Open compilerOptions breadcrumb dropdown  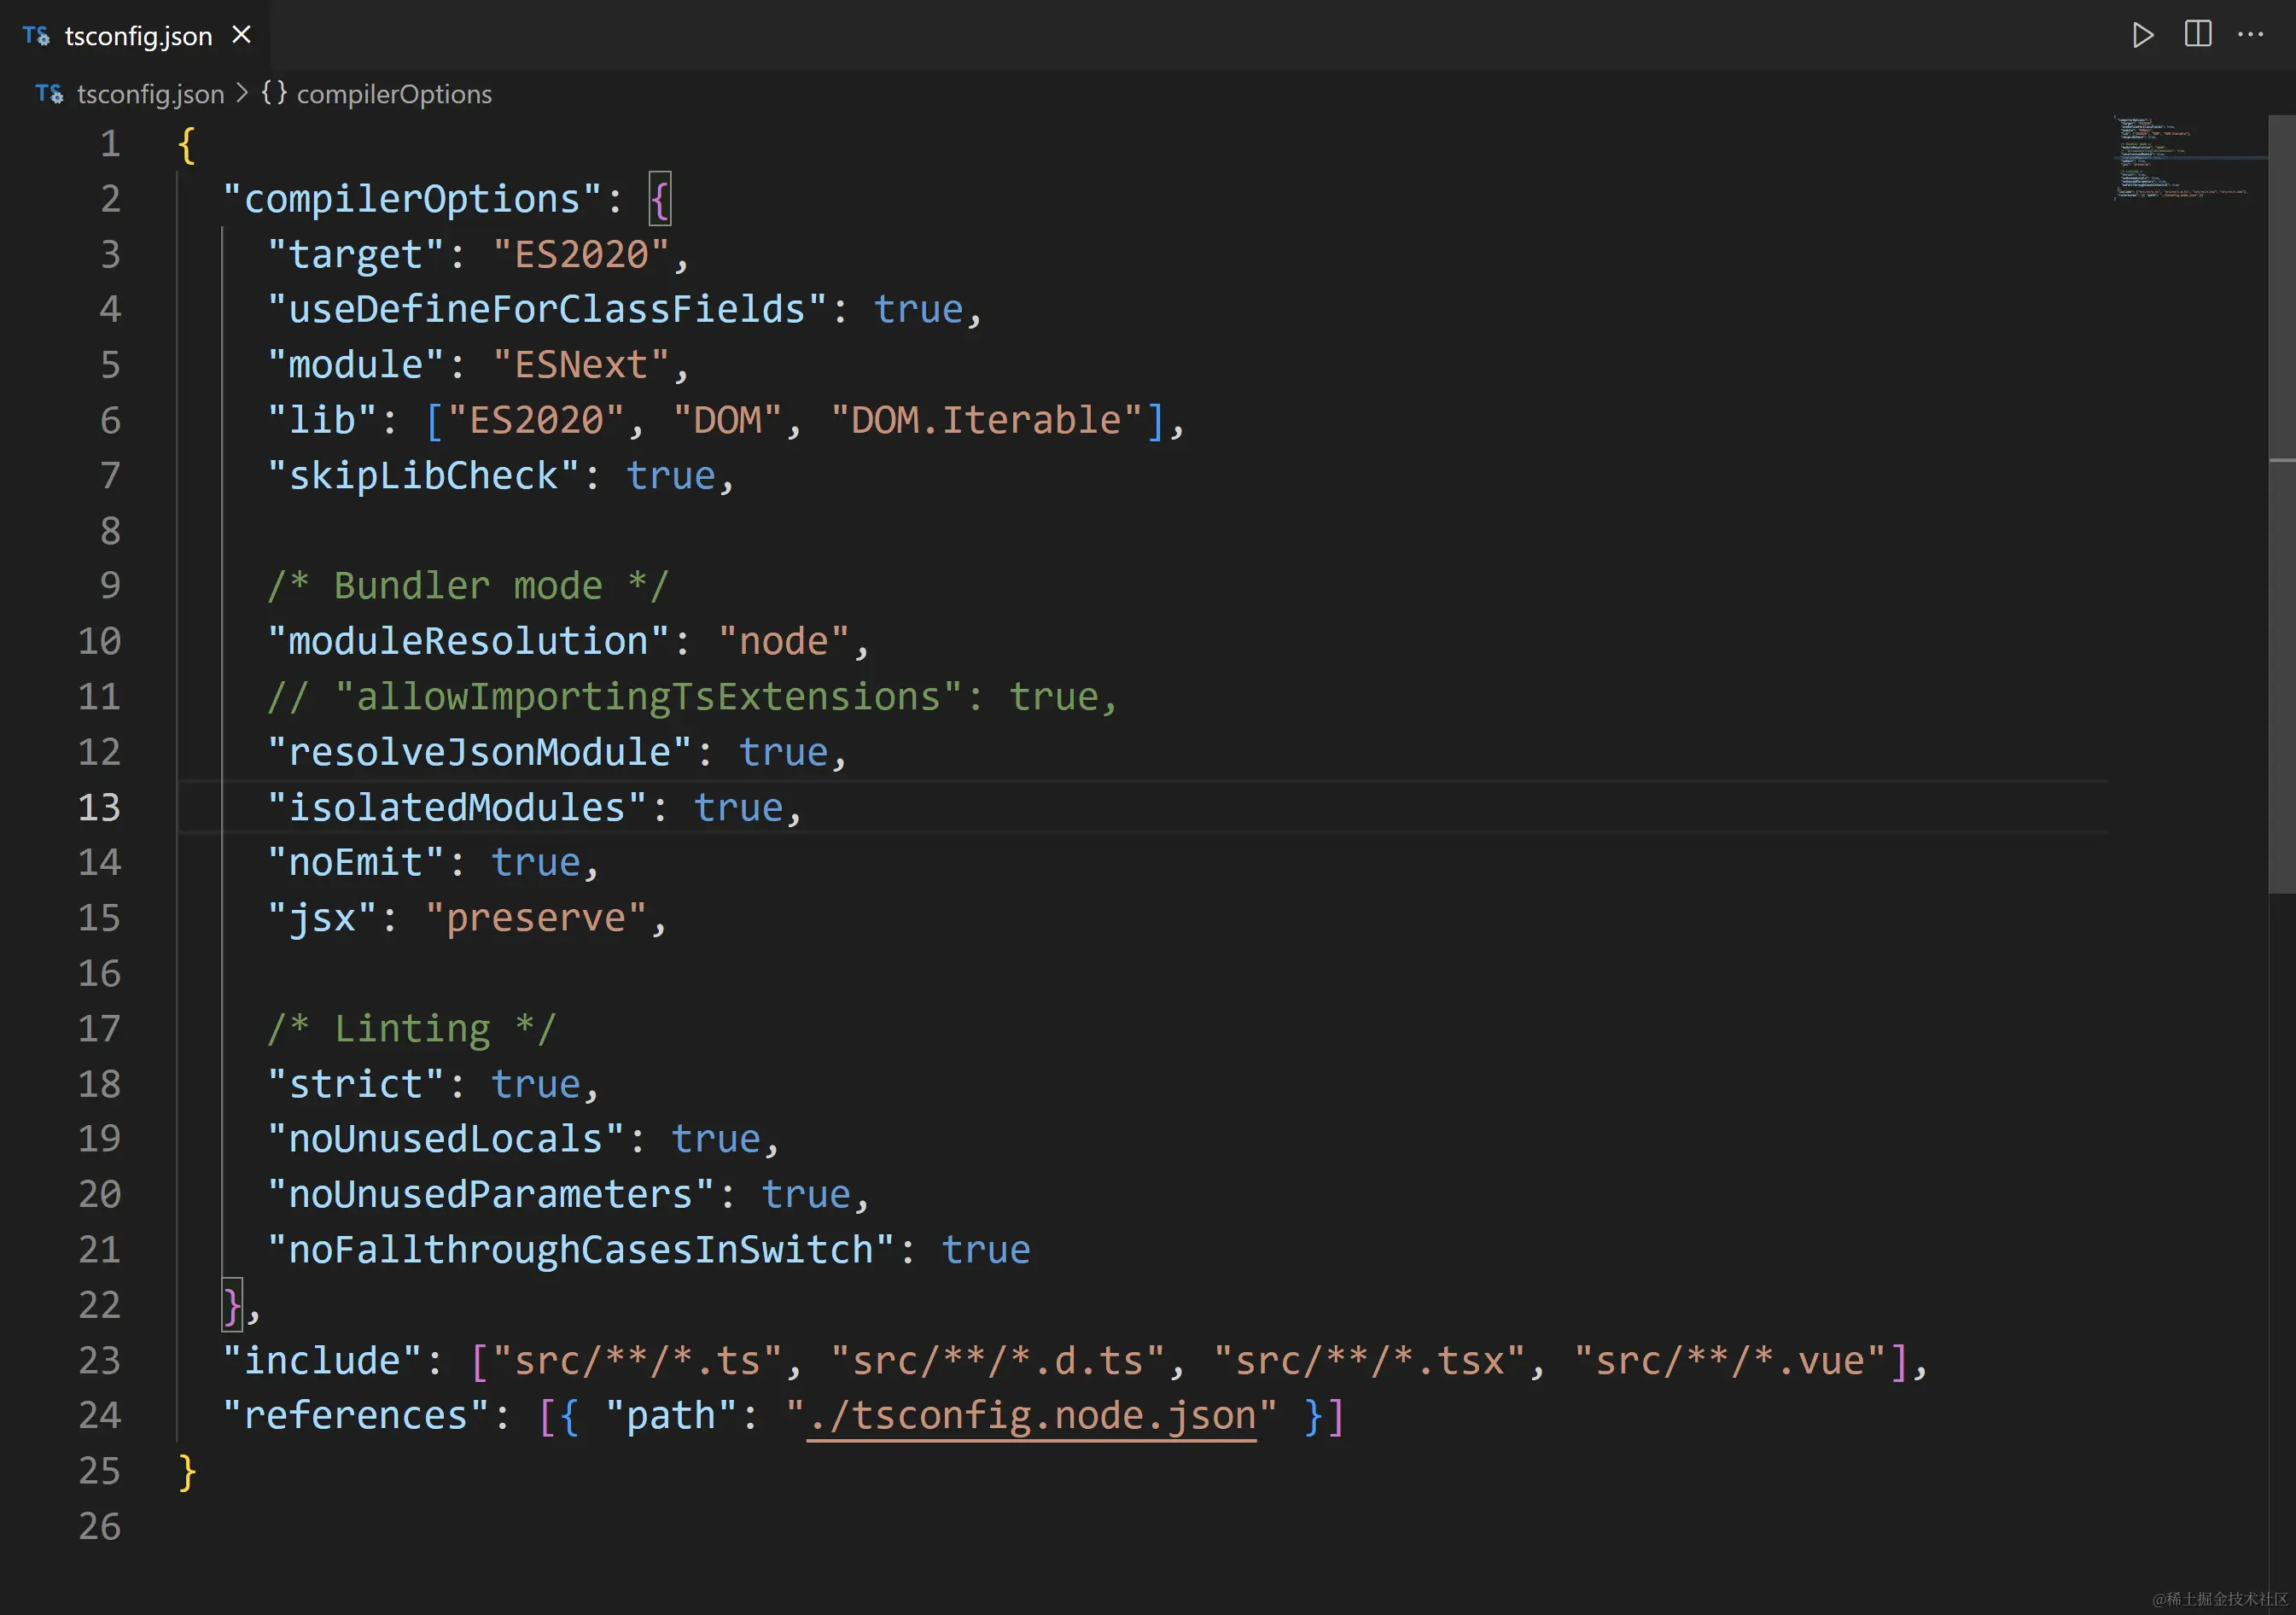[394, 94]
